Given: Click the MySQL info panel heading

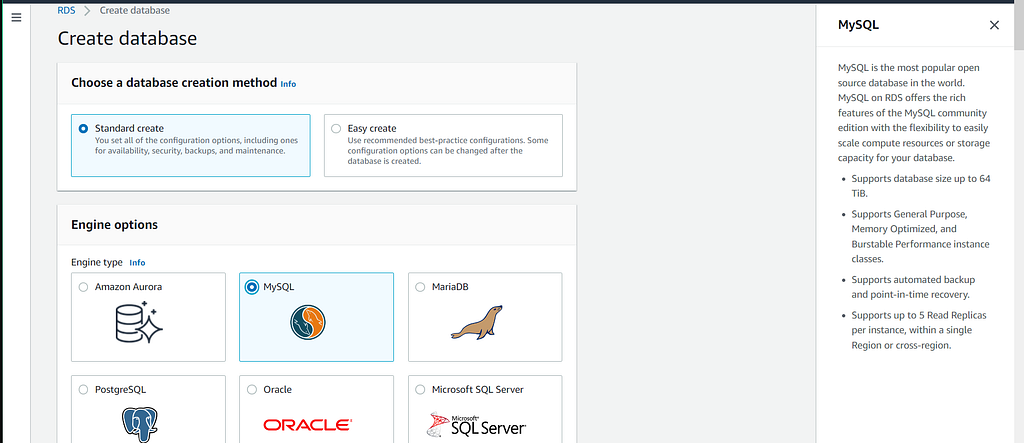Looking at the screenshot, I should (x=858, y=25).
